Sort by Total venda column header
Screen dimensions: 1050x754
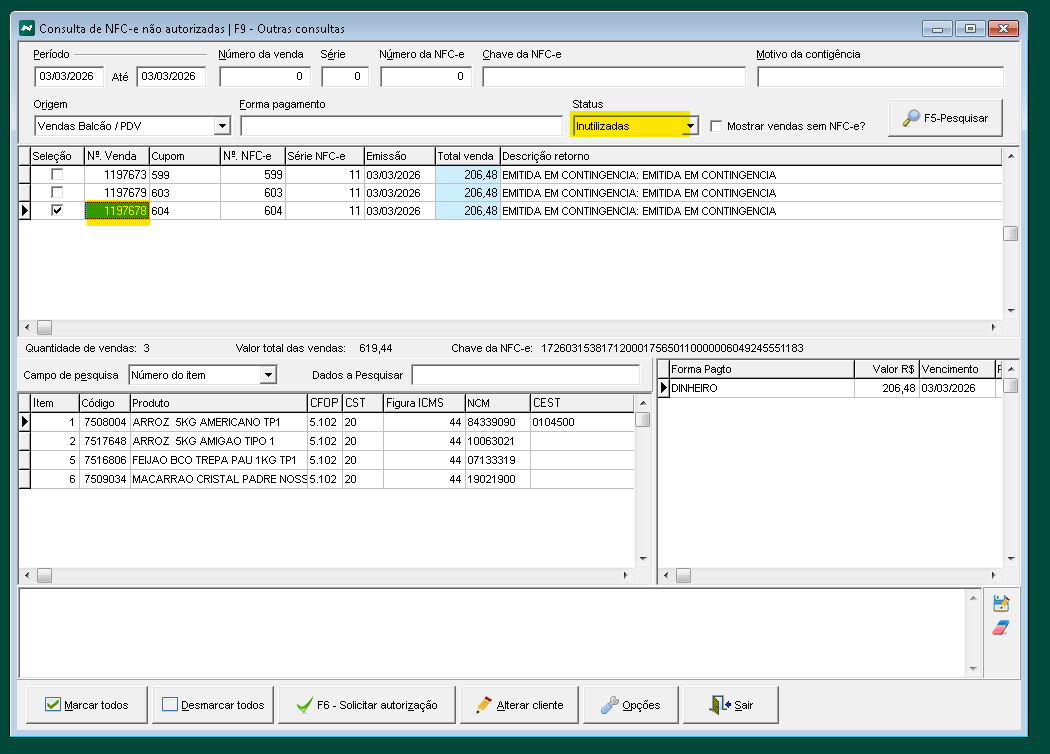[466, 156]
